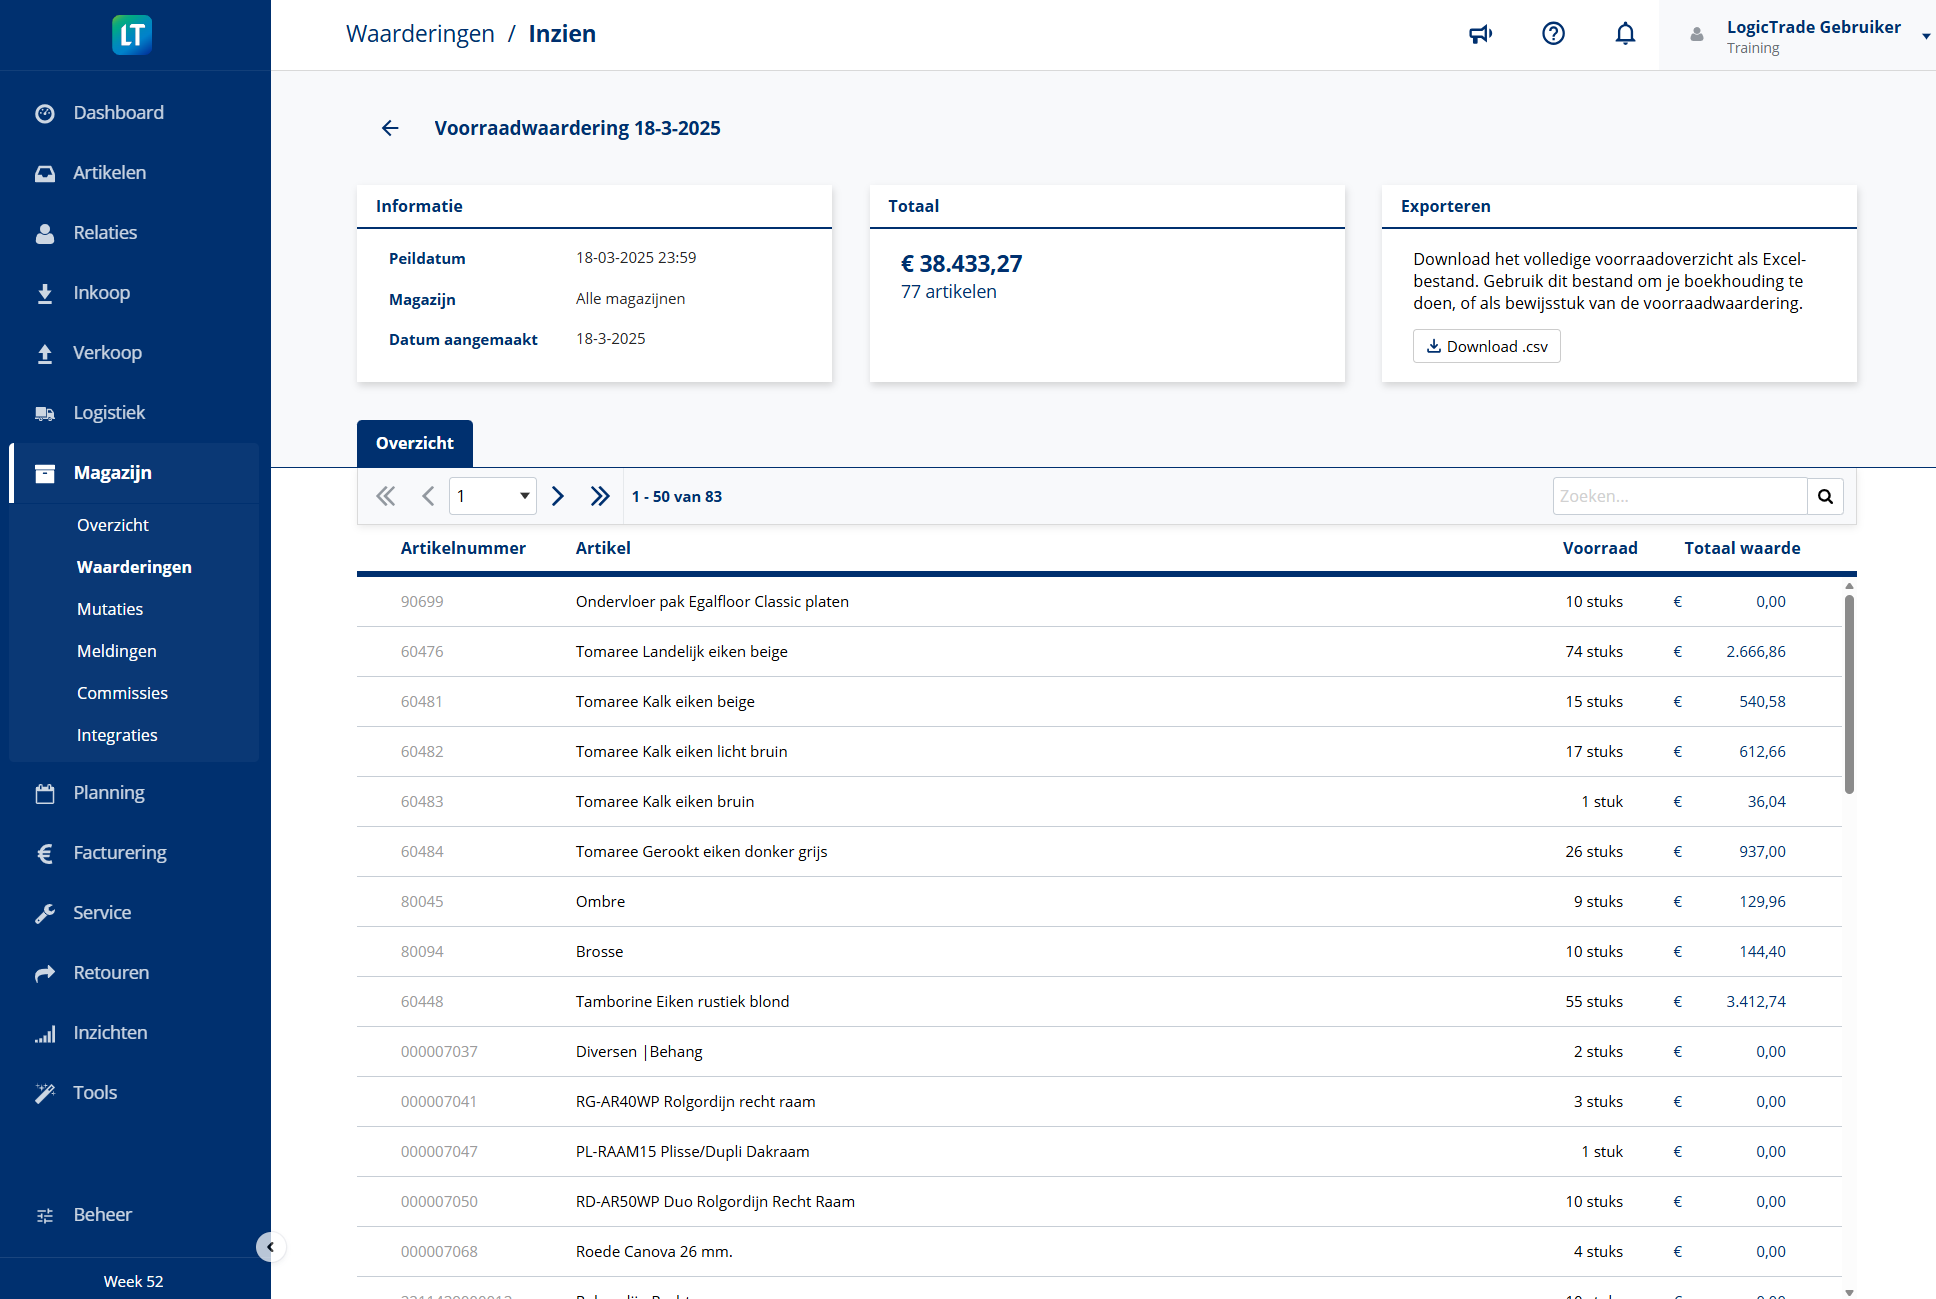The width and height of the screenshot is (1936, 1299).
Task: Open Tools via the wrench icon
Action: tap(45, 1092)
